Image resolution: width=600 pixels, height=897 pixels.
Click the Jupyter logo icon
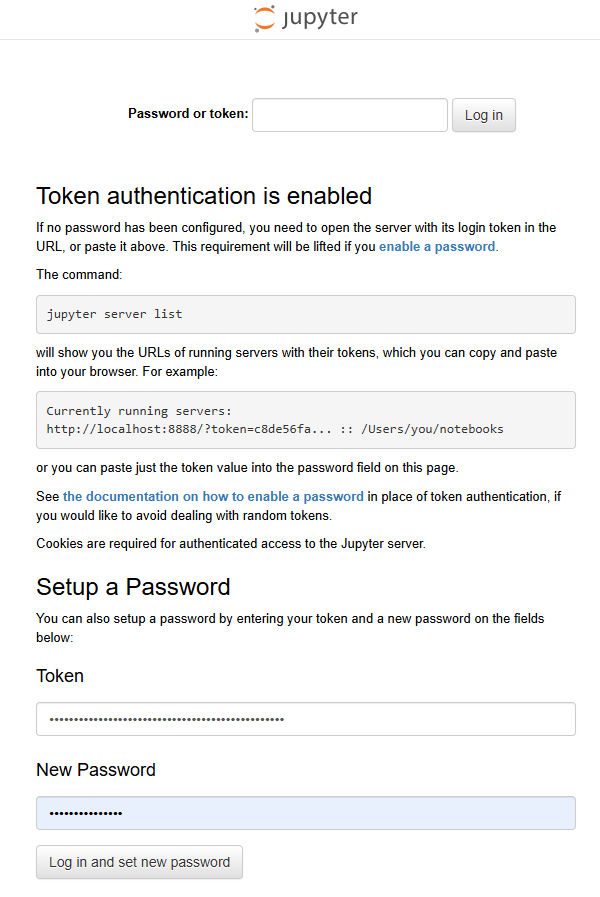point(265,18)
